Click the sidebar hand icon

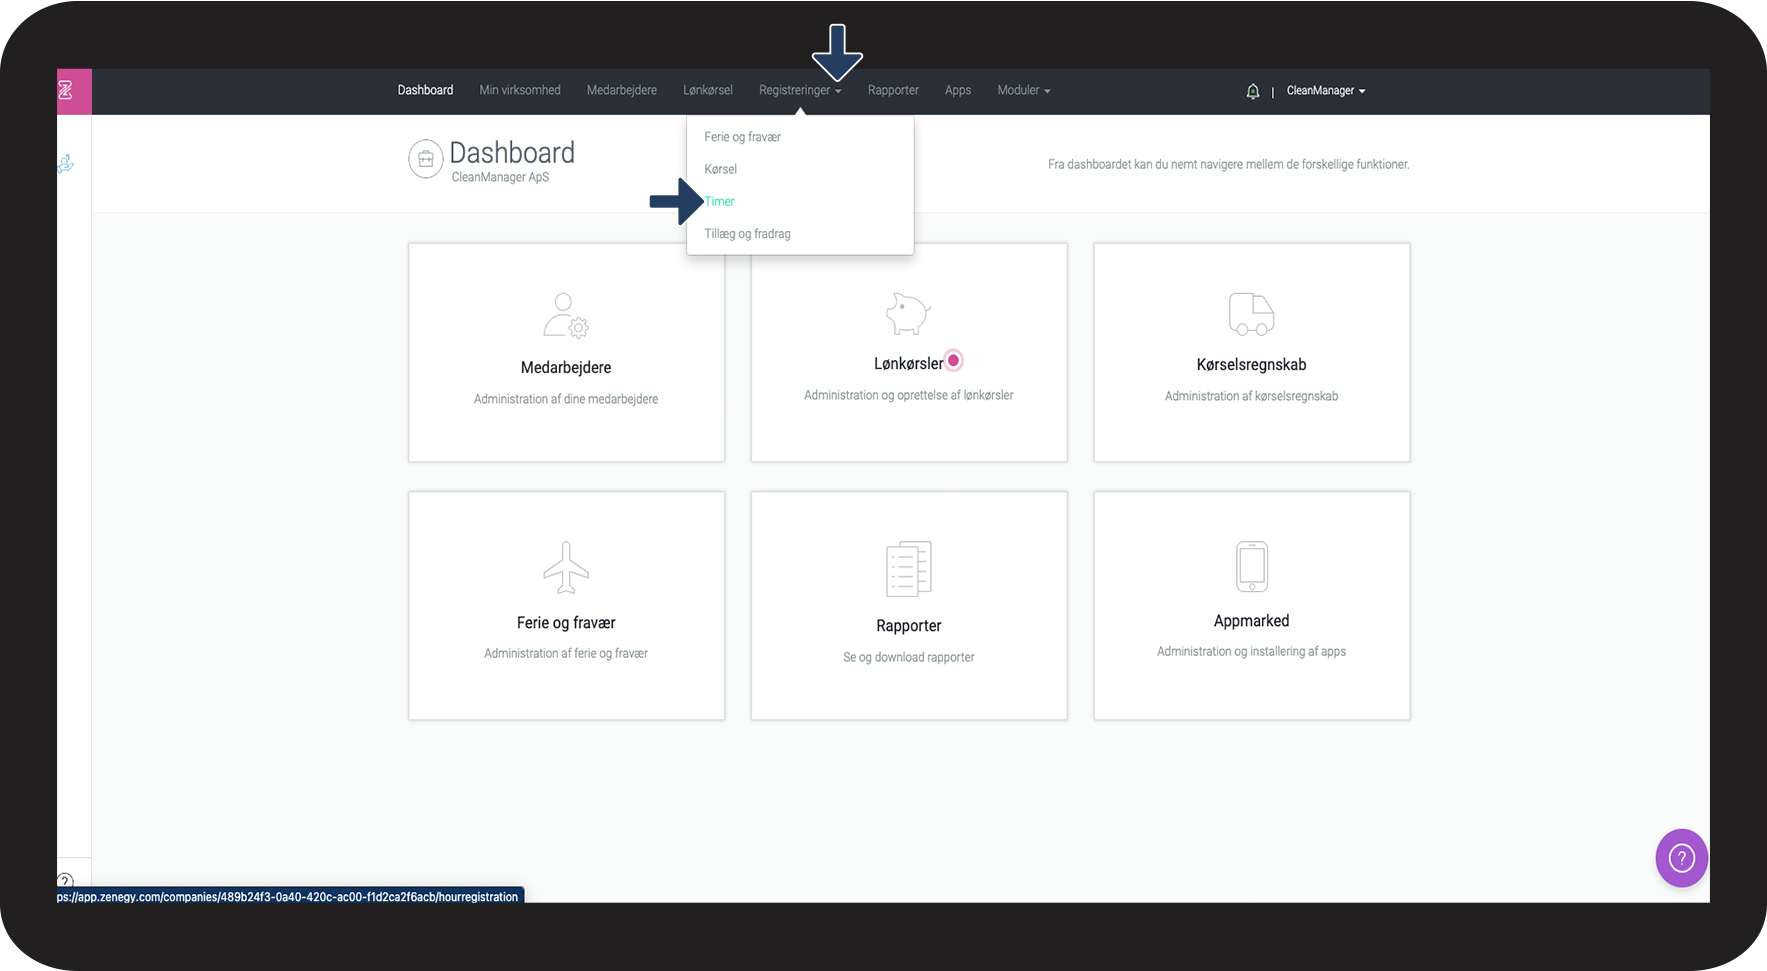point(66,163)
